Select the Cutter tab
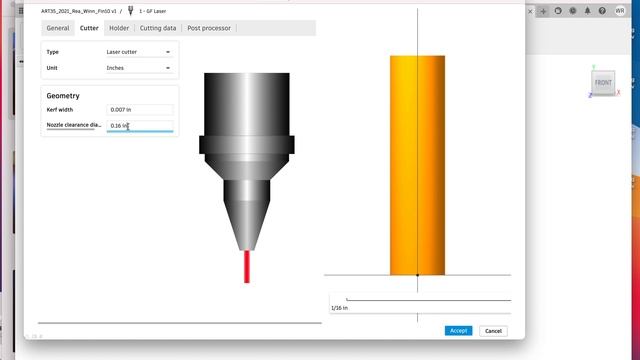 click(89, 28)
